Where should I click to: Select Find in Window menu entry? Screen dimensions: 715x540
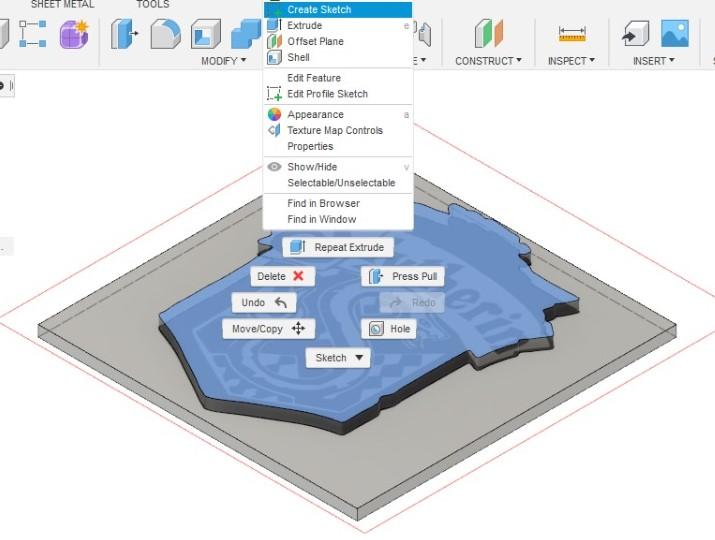click(338, 219)
